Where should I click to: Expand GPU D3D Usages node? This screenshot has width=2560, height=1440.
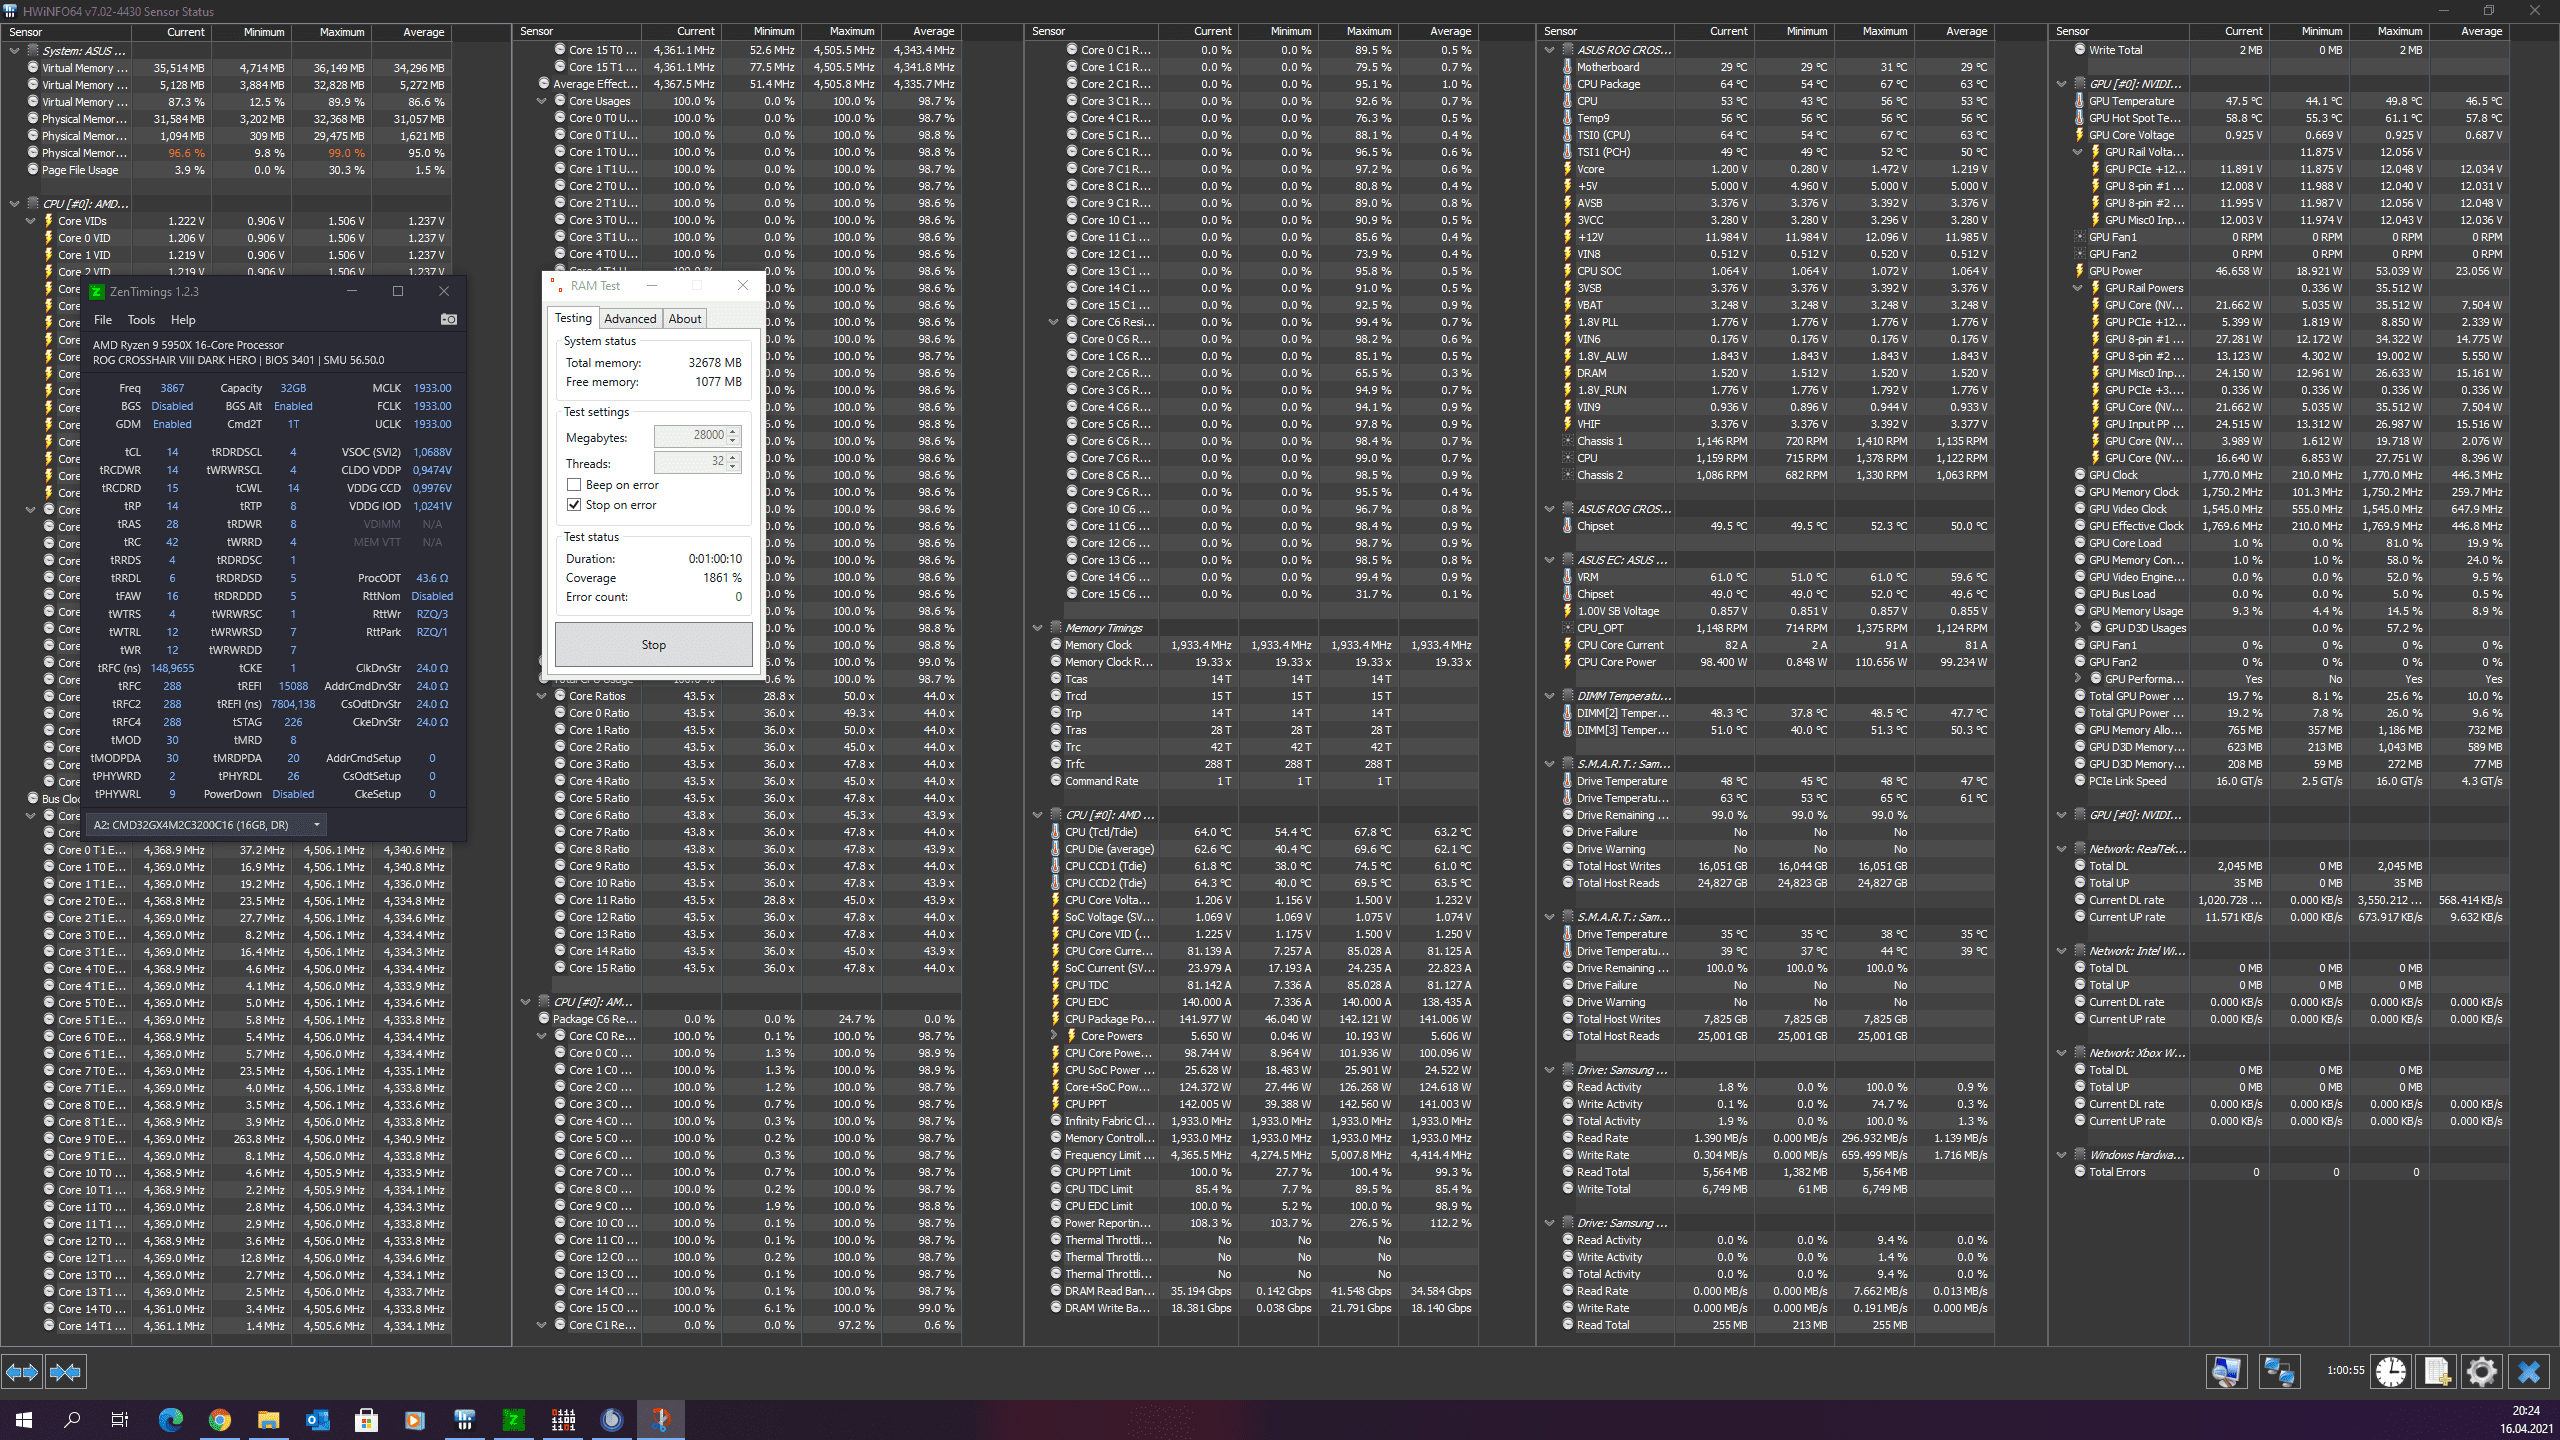pos(2078,628)
